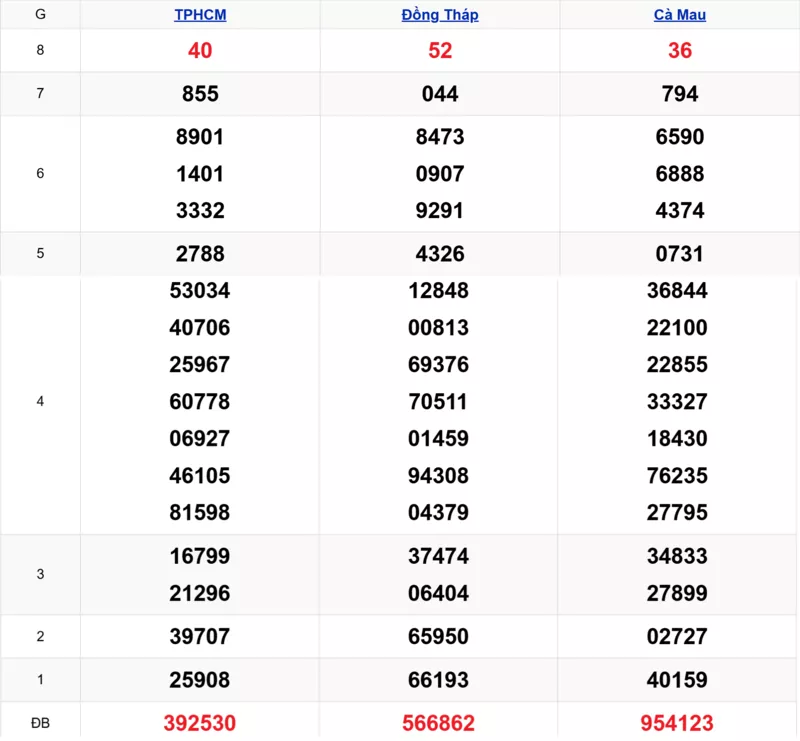This screenshot has width=800, height=741.
Task: Select the prize-6 number 6888
Action: [680, 174]
